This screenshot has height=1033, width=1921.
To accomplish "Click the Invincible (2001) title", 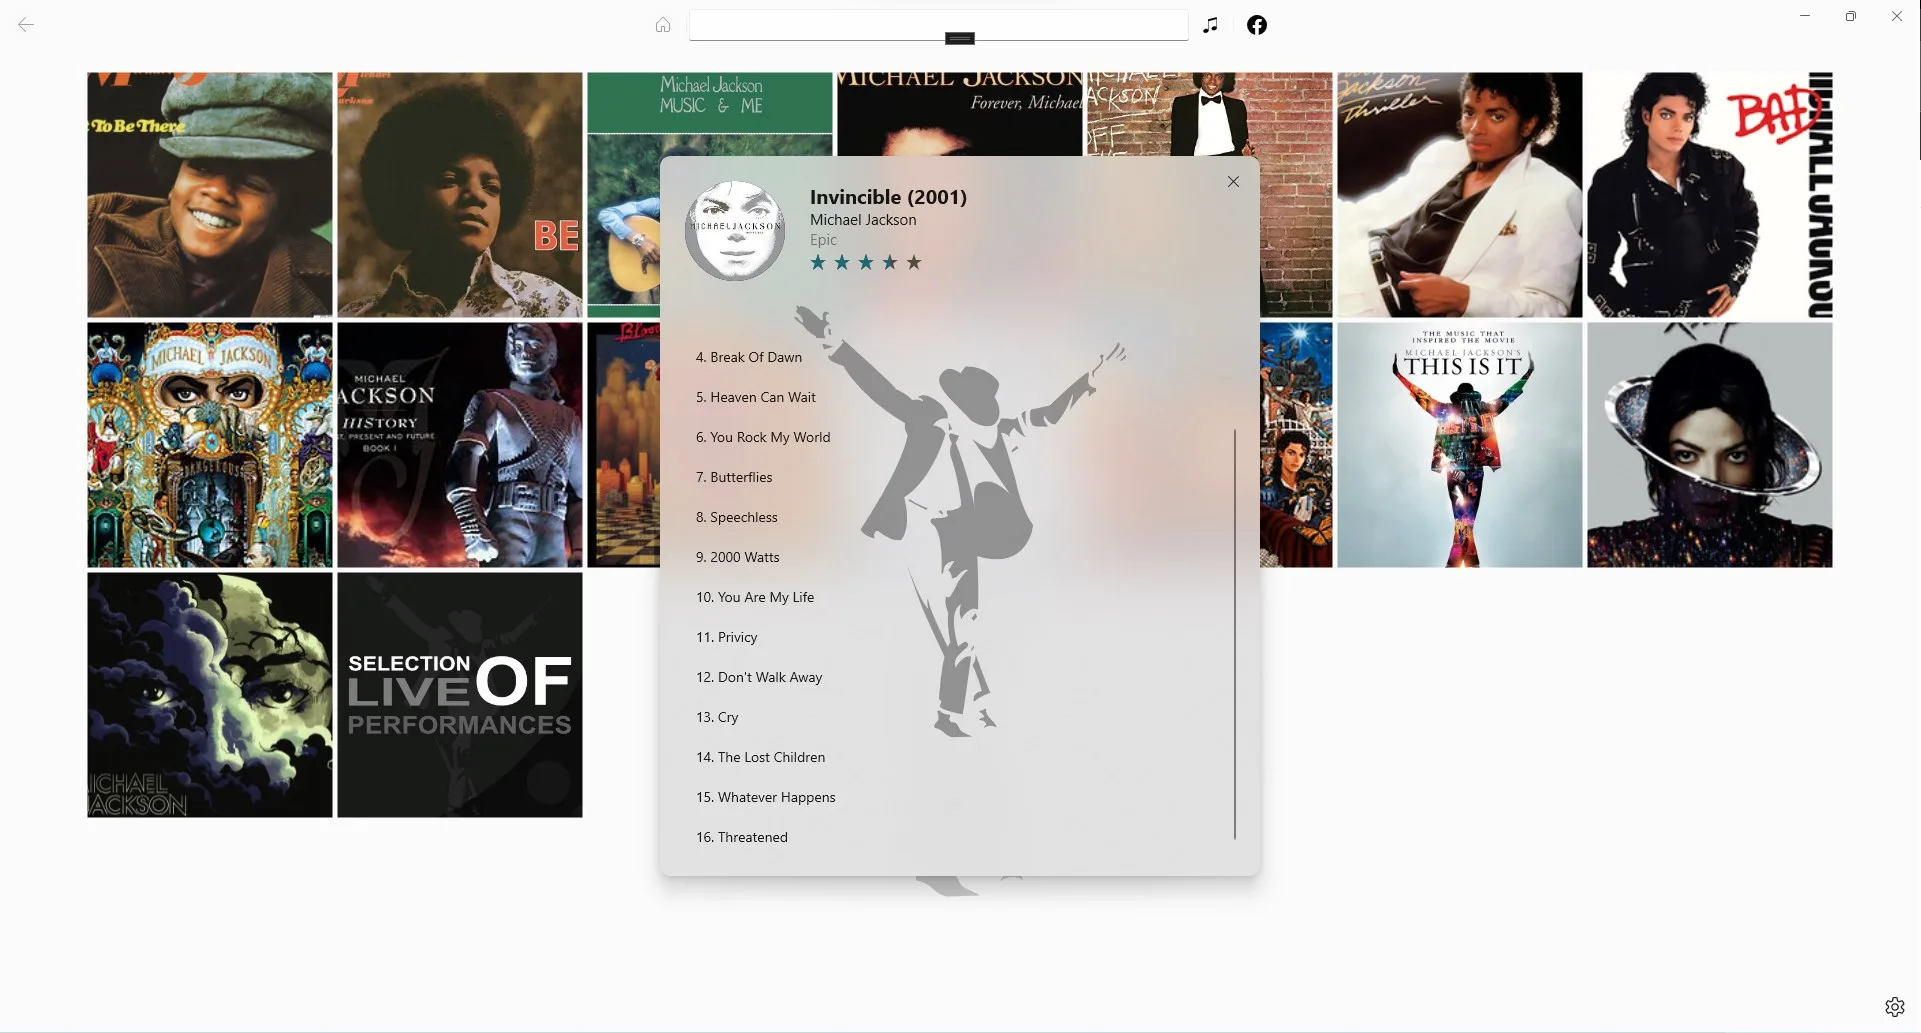I will pos(888,197).
